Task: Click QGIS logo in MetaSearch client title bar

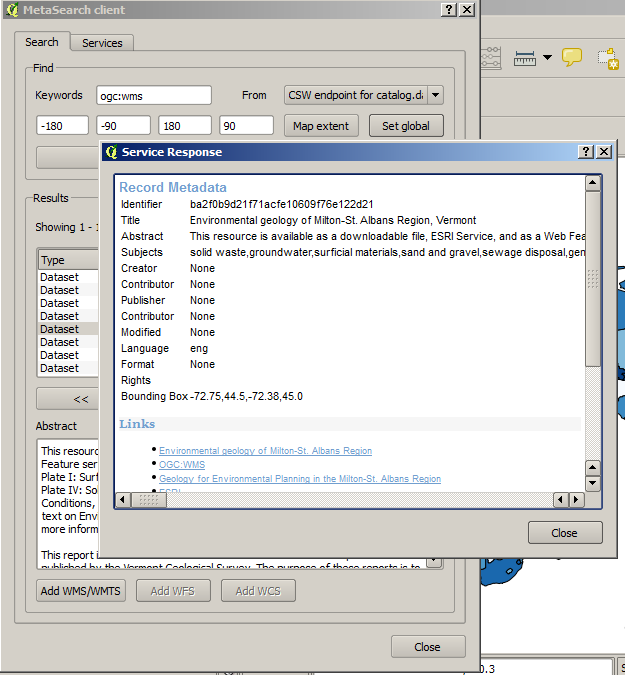Action: point(11,9)
